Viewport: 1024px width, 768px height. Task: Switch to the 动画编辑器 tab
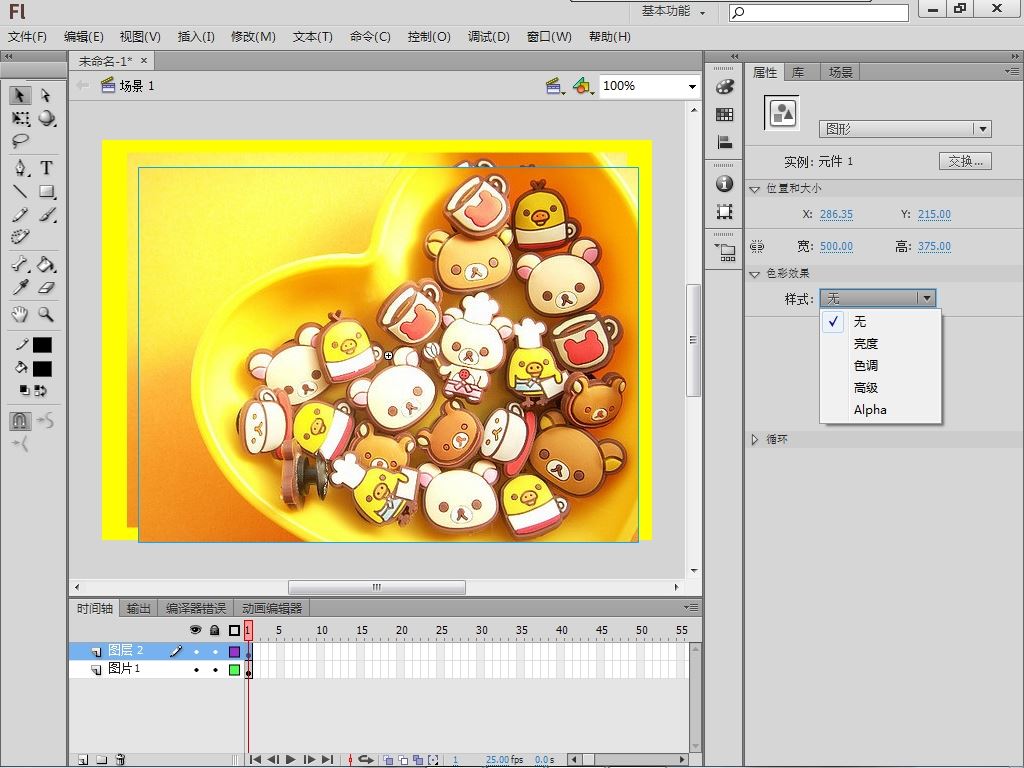click(x=272, y=609)
